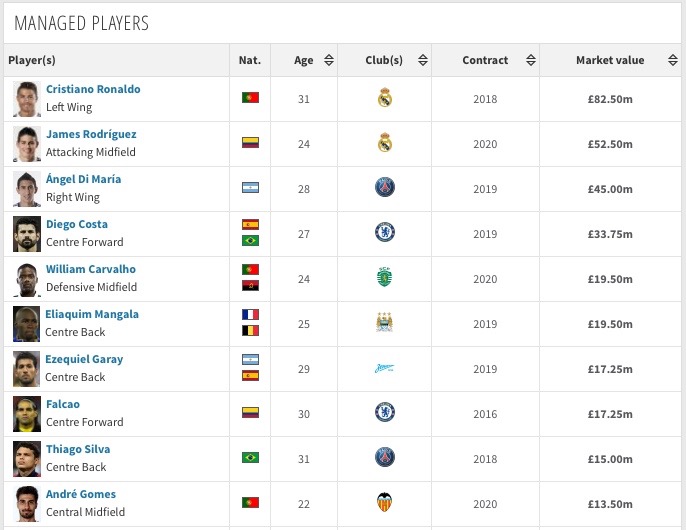The width and height of the screenshot is (686, 530).
Task: Click Valencia crest in André Gomes's row
Action: (x=385, y=503)
